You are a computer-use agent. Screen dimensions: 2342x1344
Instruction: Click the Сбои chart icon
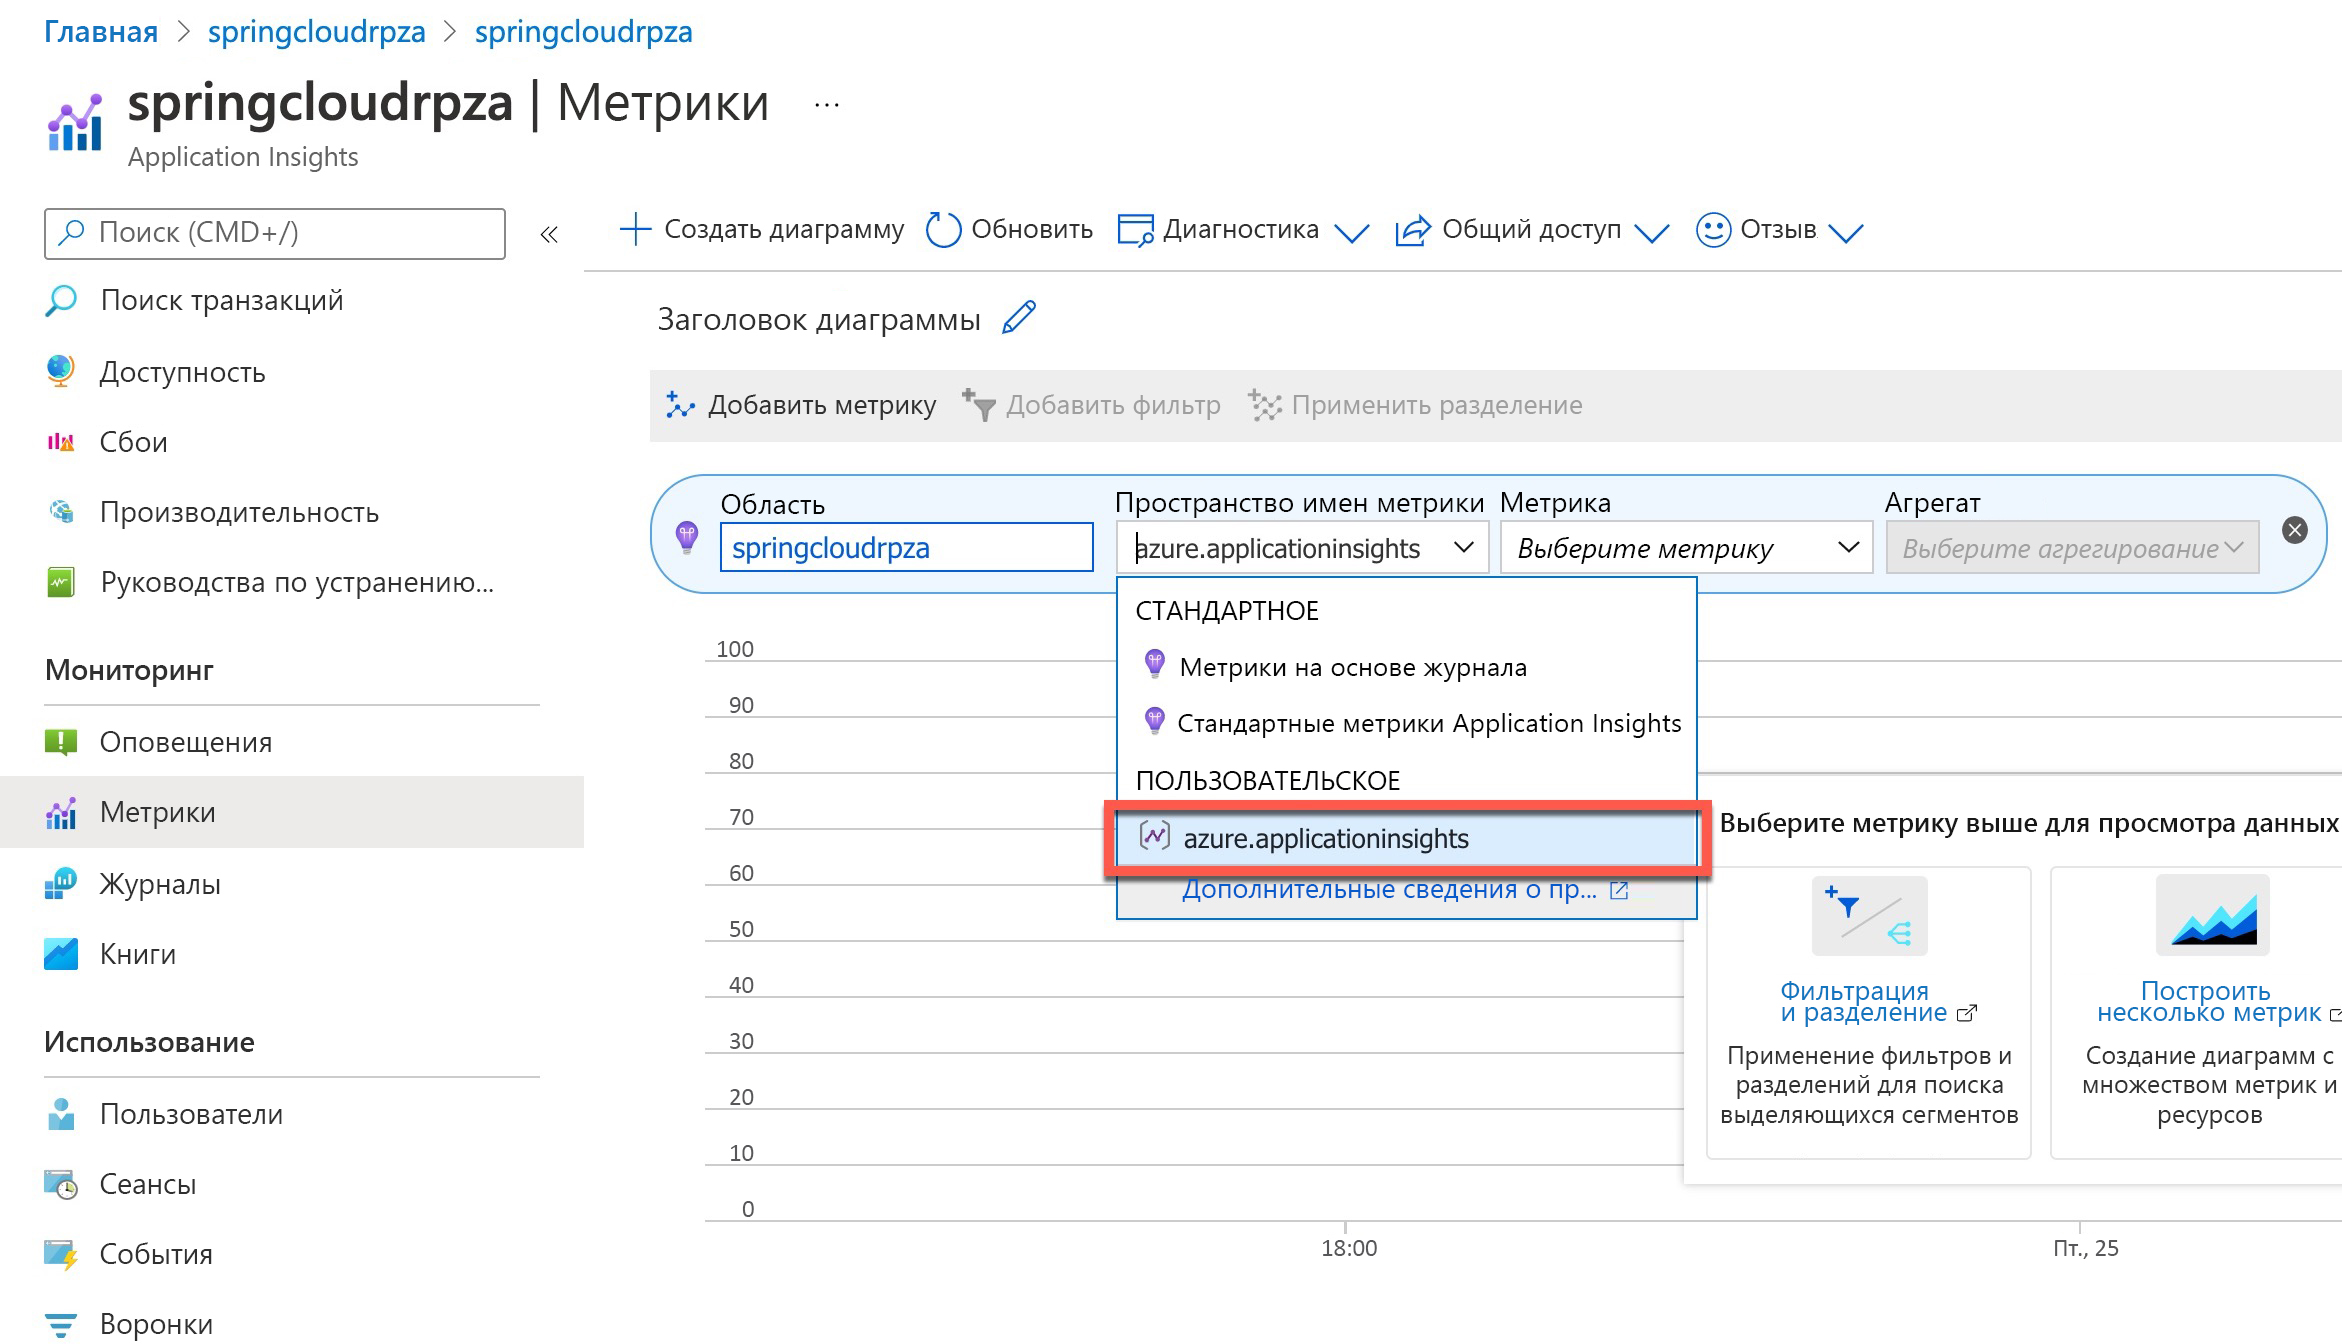click(61, 441)
